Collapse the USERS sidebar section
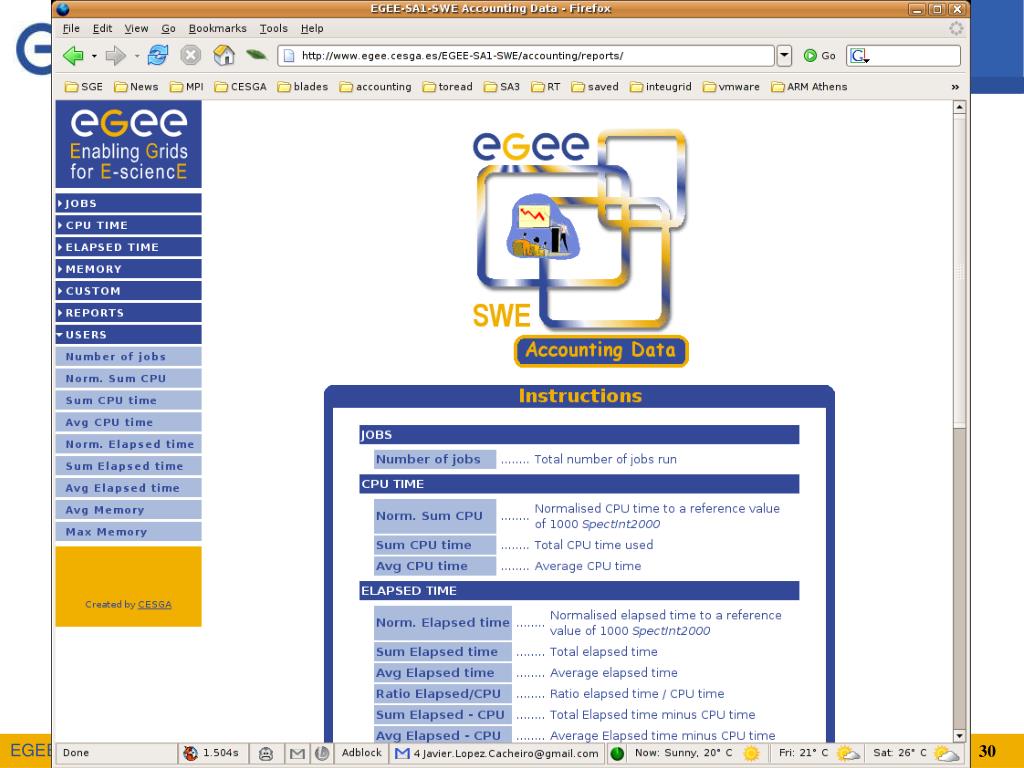 point(129,334)
